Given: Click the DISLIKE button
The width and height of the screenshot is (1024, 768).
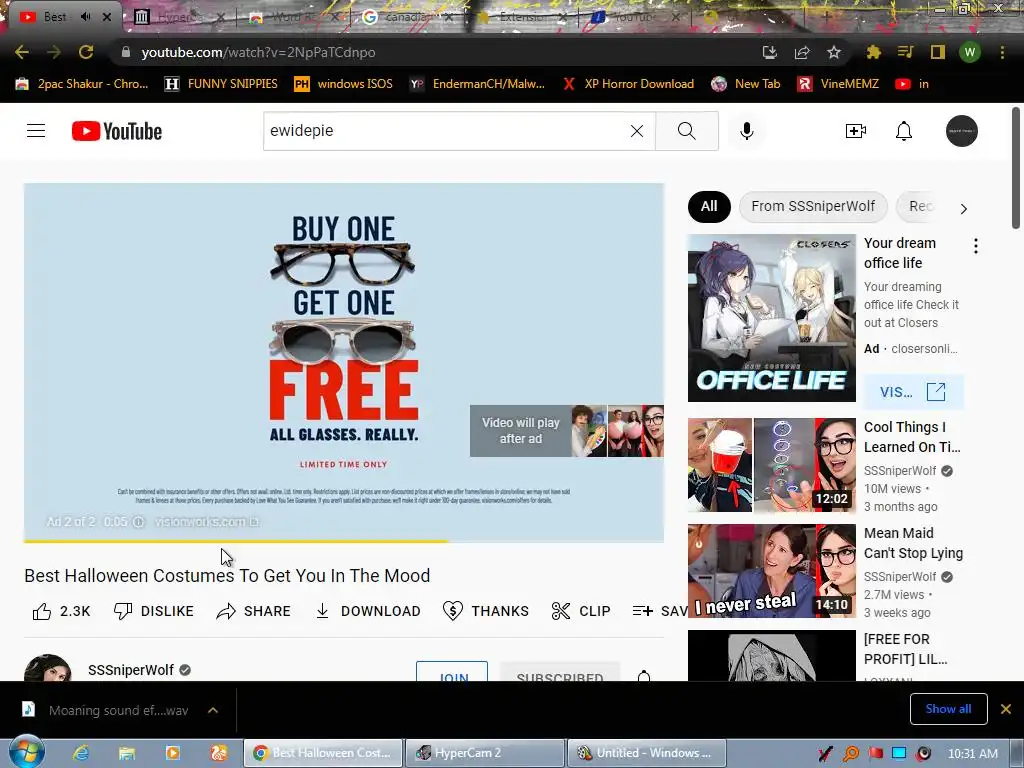Looking at the screenshot, I should [x=154, y=611].
